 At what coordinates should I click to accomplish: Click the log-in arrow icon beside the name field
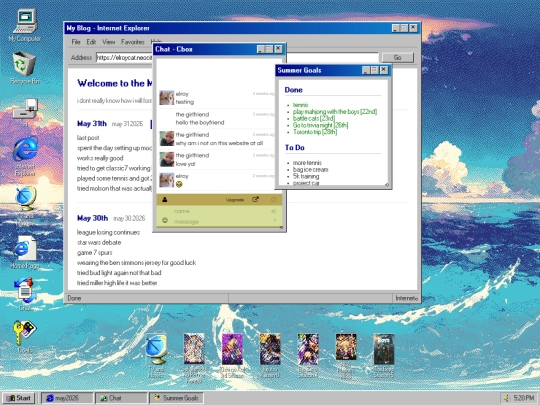point(274,211)
